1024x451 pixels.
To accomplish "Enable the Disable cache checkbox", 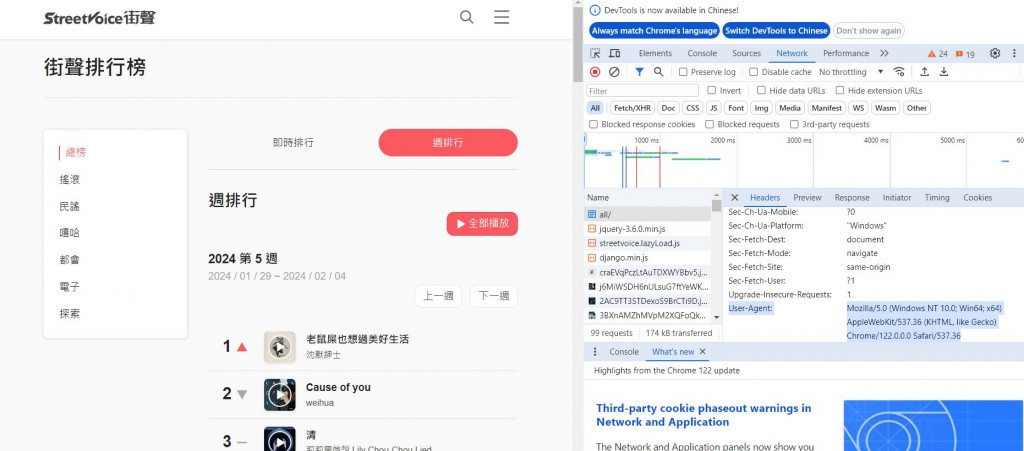I will [754, 72].
